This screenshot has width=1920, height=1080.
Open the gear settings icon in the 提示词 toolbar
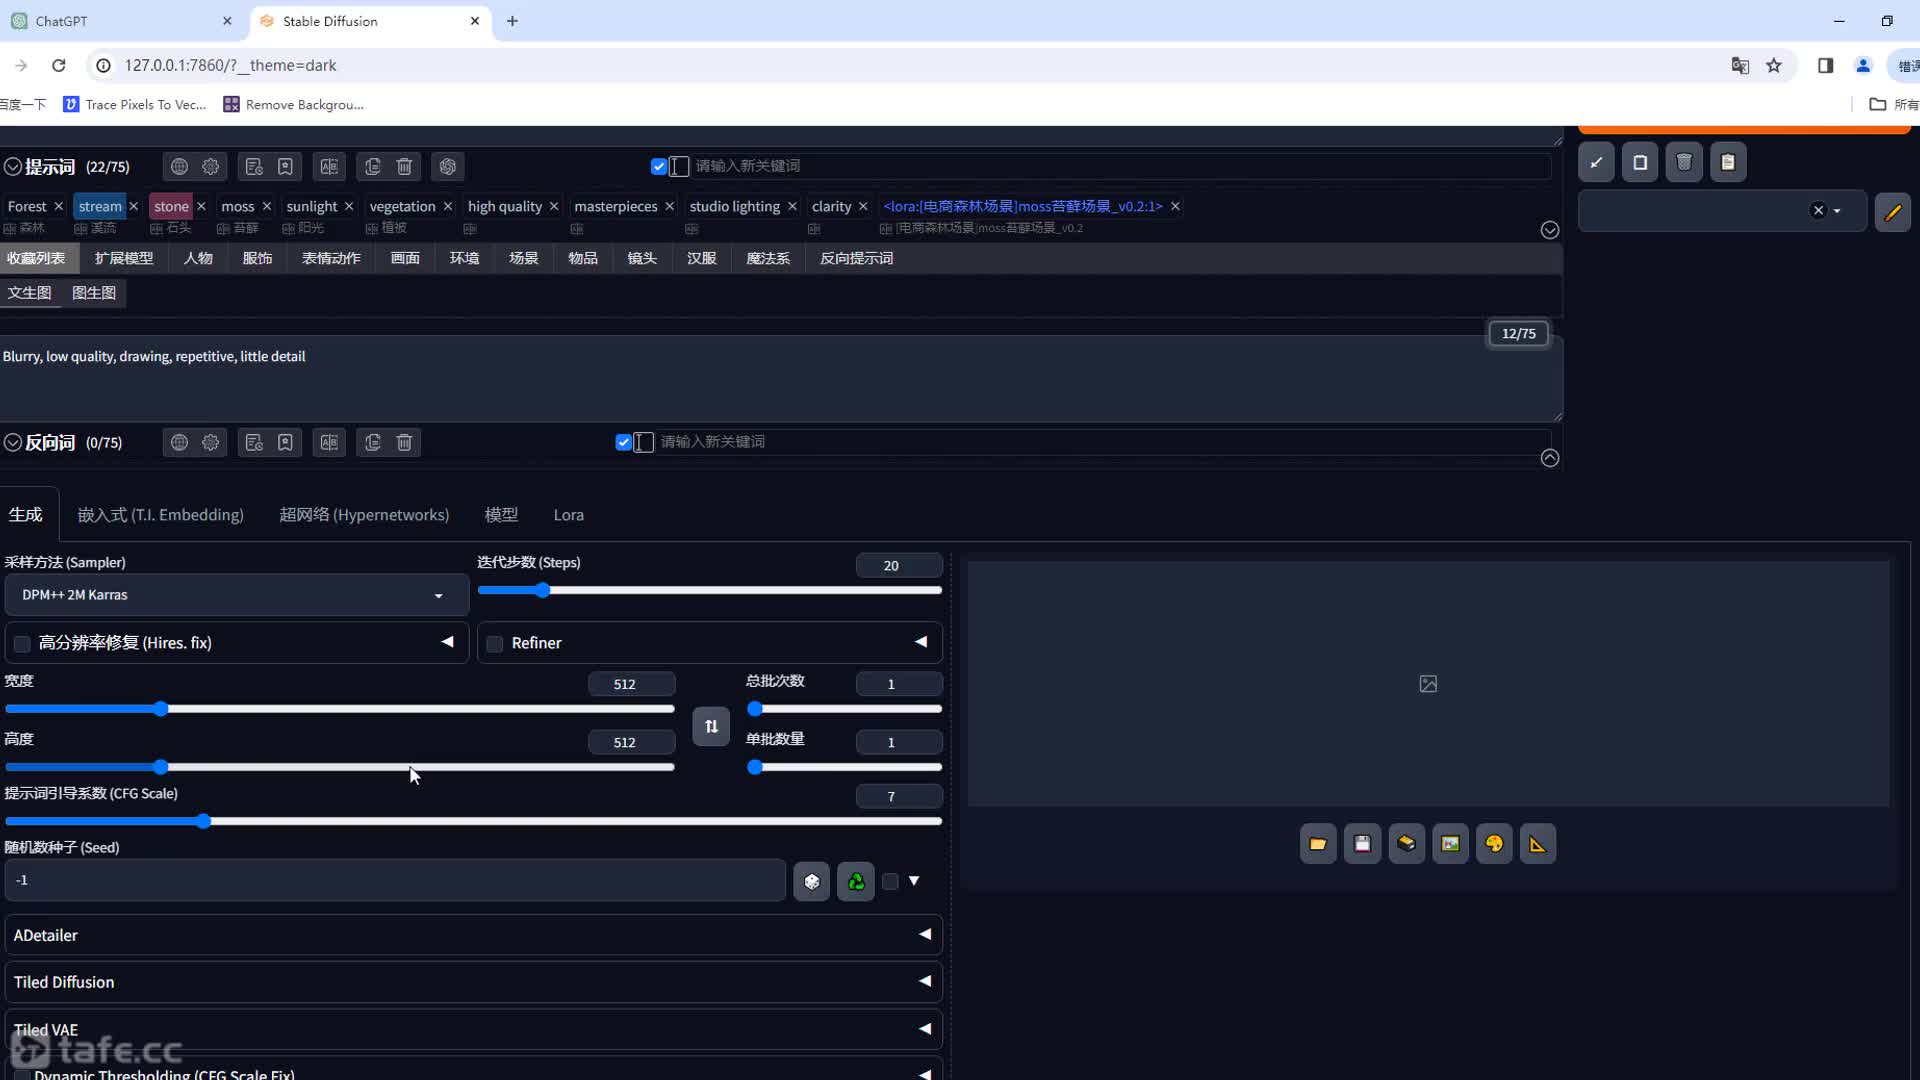pyautogui.click(x=211, y=166)
